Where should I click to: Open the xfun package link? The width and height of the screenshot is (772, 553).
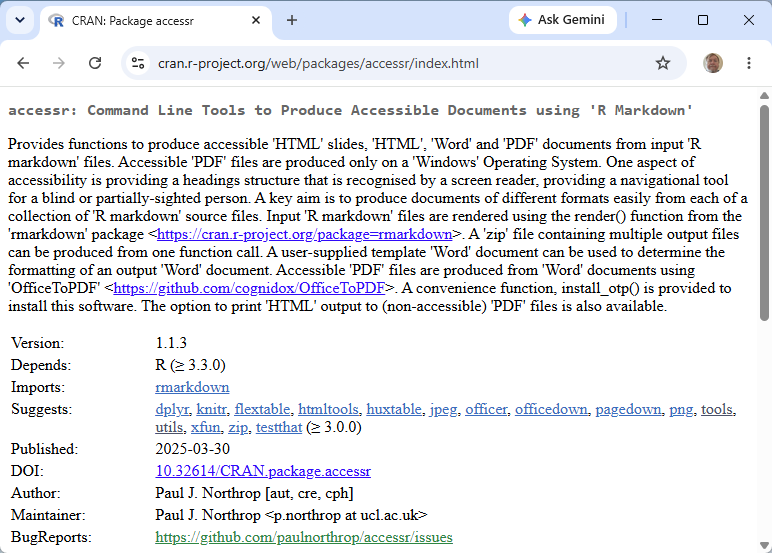[205, 427]
